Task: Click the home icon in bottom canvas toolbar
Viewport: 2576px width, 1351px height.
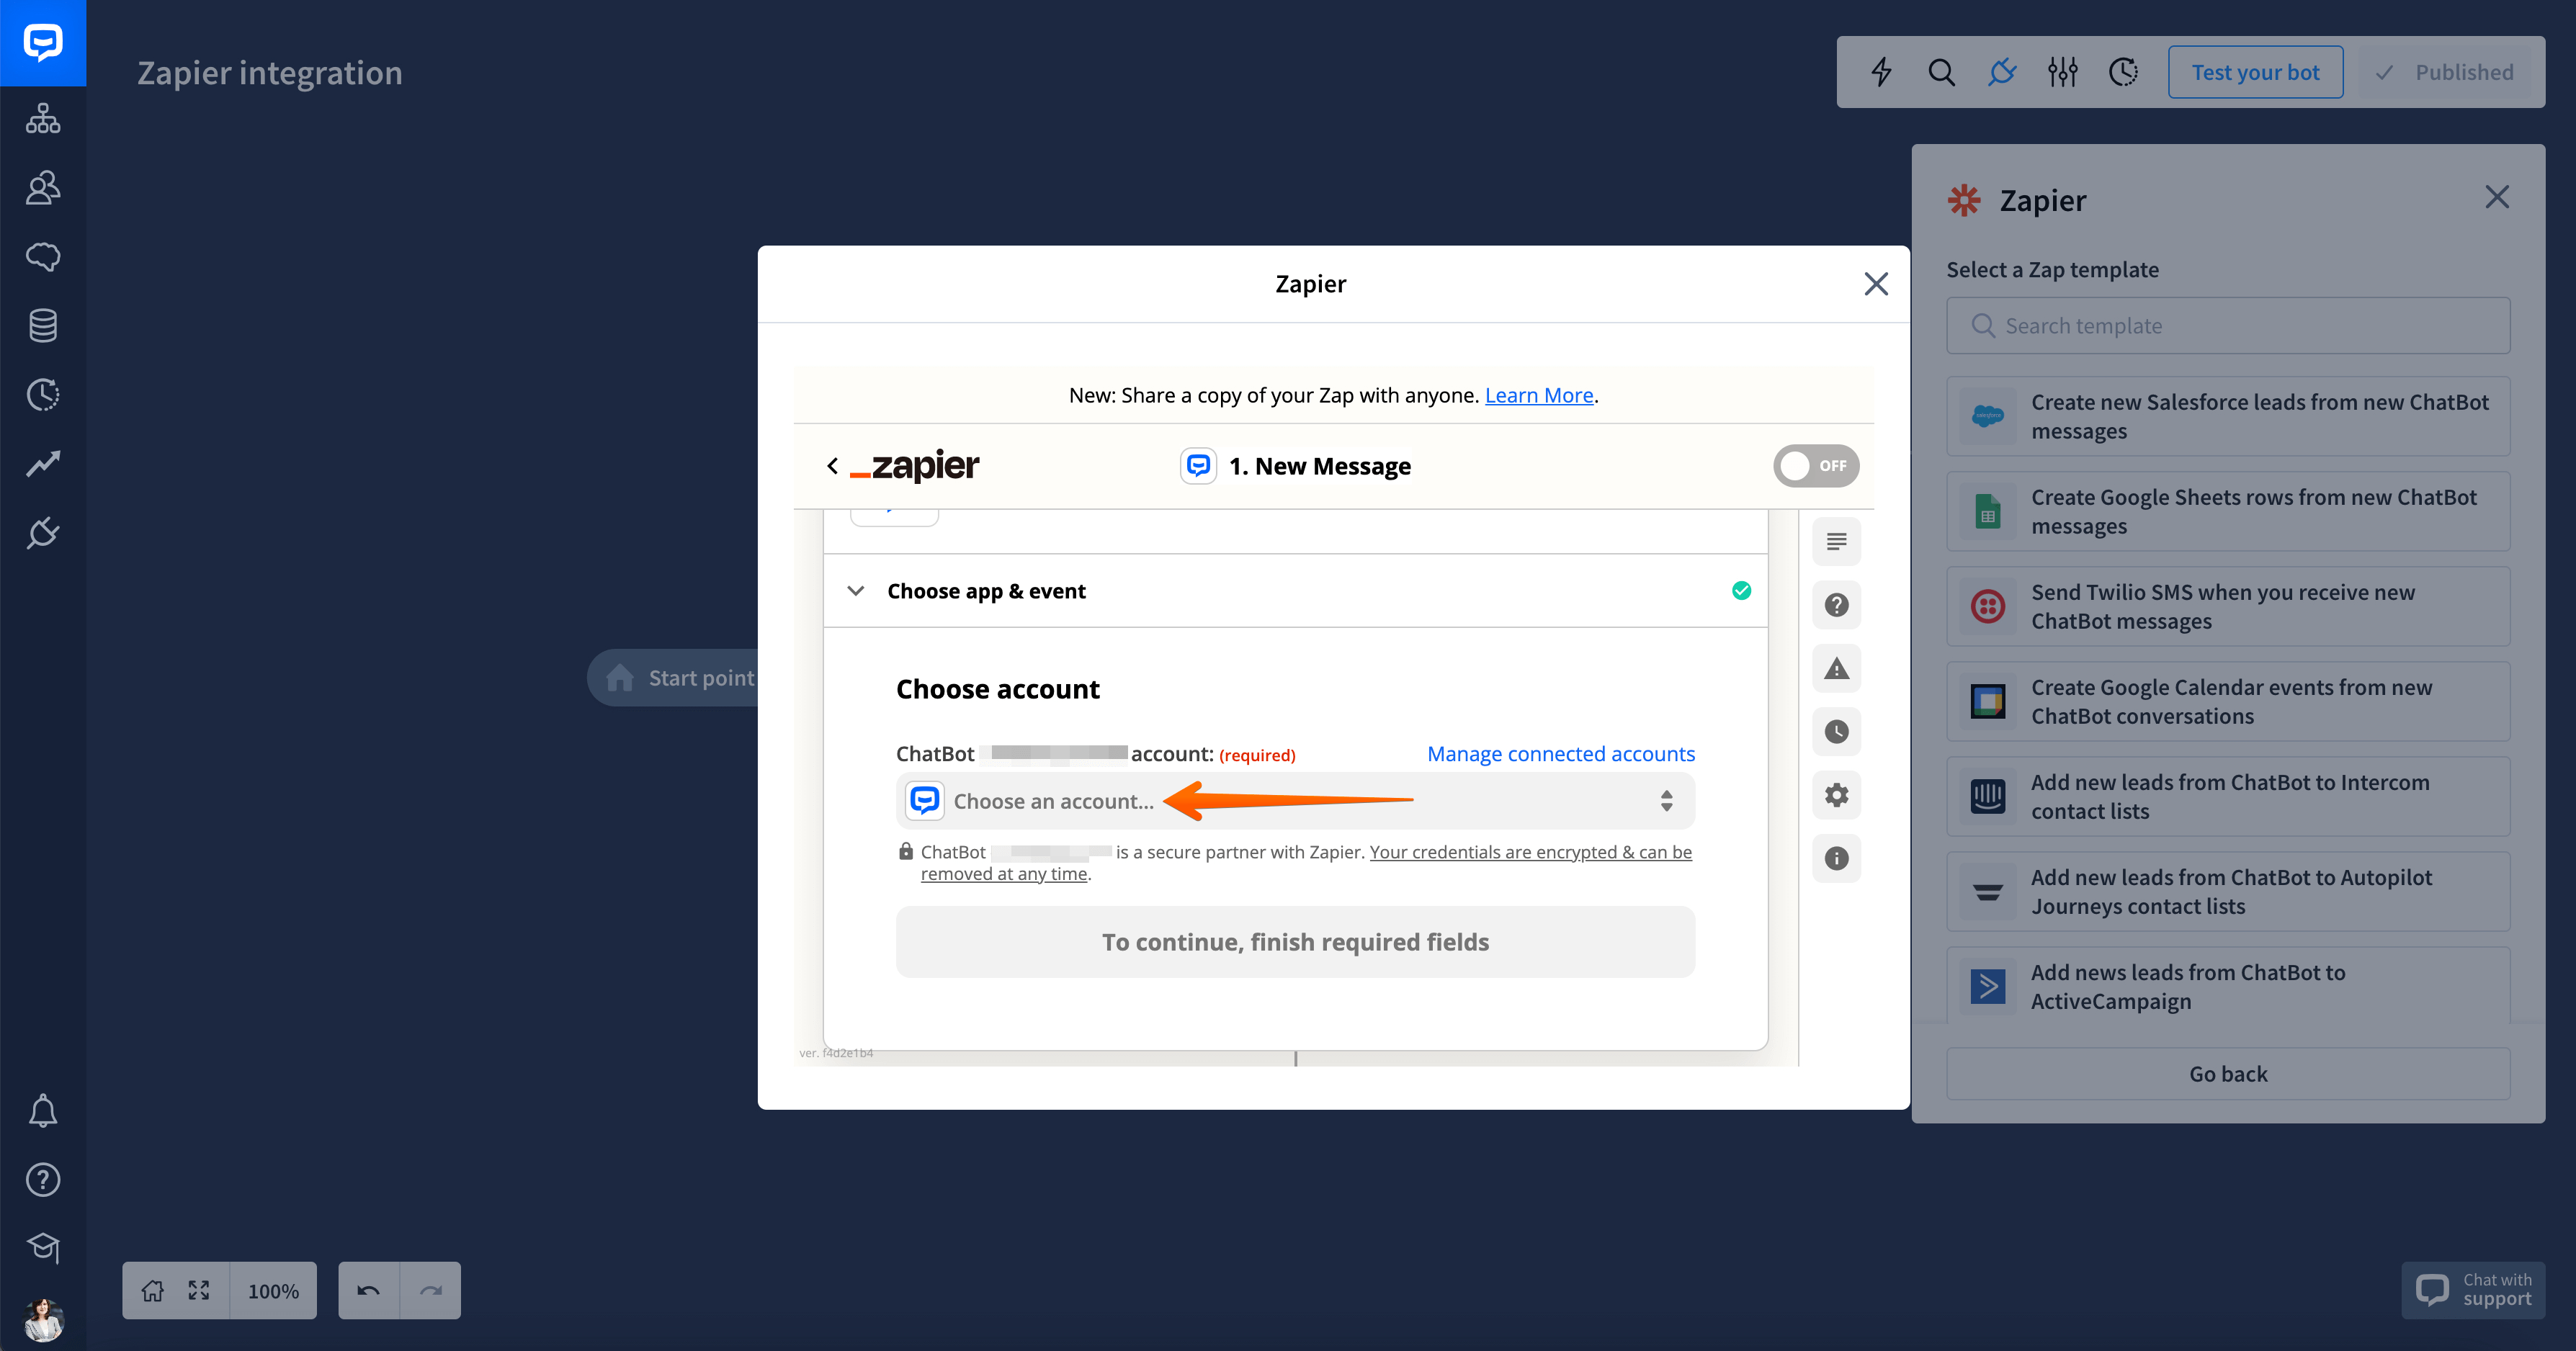Action: [152, 1290]
